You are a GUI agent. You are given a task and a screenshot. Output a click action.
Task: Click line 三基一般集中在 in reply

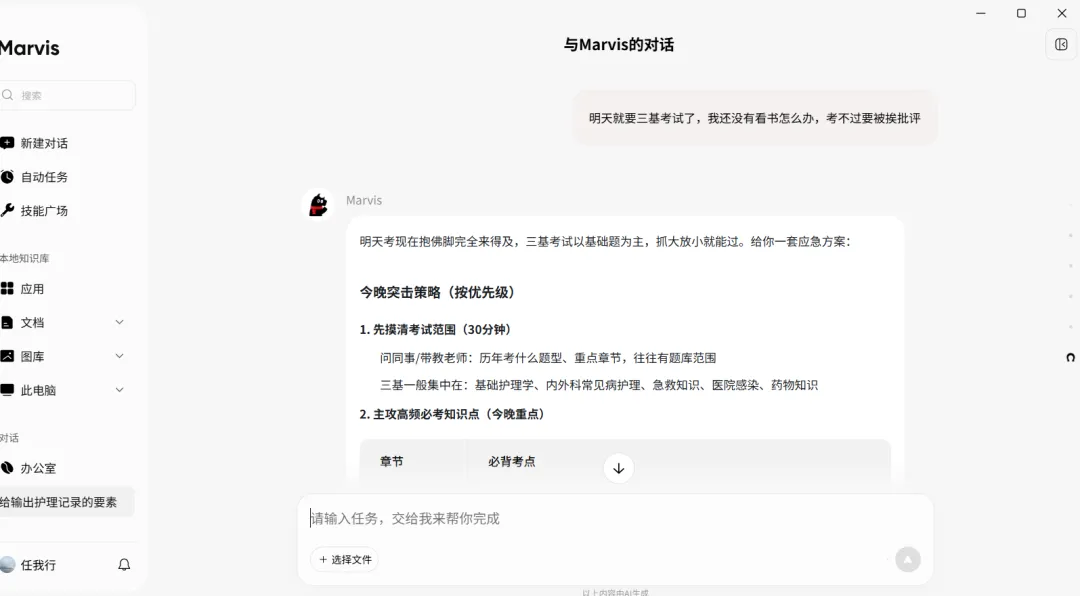click(599, 385)
